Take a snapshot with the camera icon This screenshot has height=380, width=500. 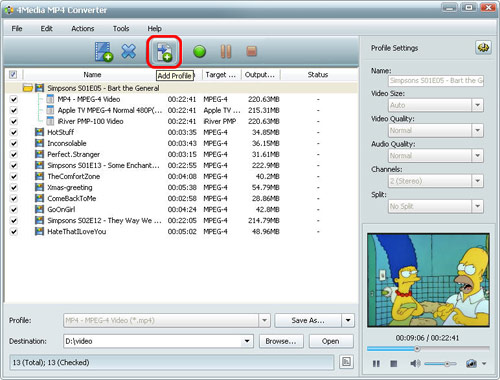tap(471, 363)
